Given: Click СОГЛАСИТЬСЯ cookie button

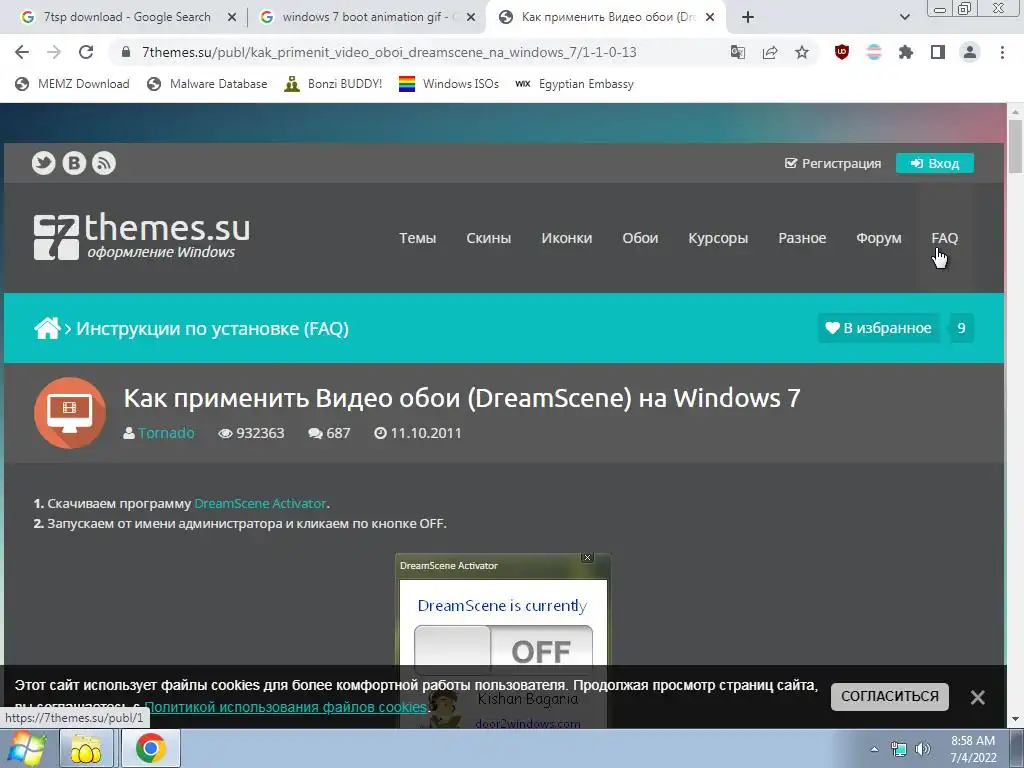Looking at the screenshot, I should tap(889, 696).
